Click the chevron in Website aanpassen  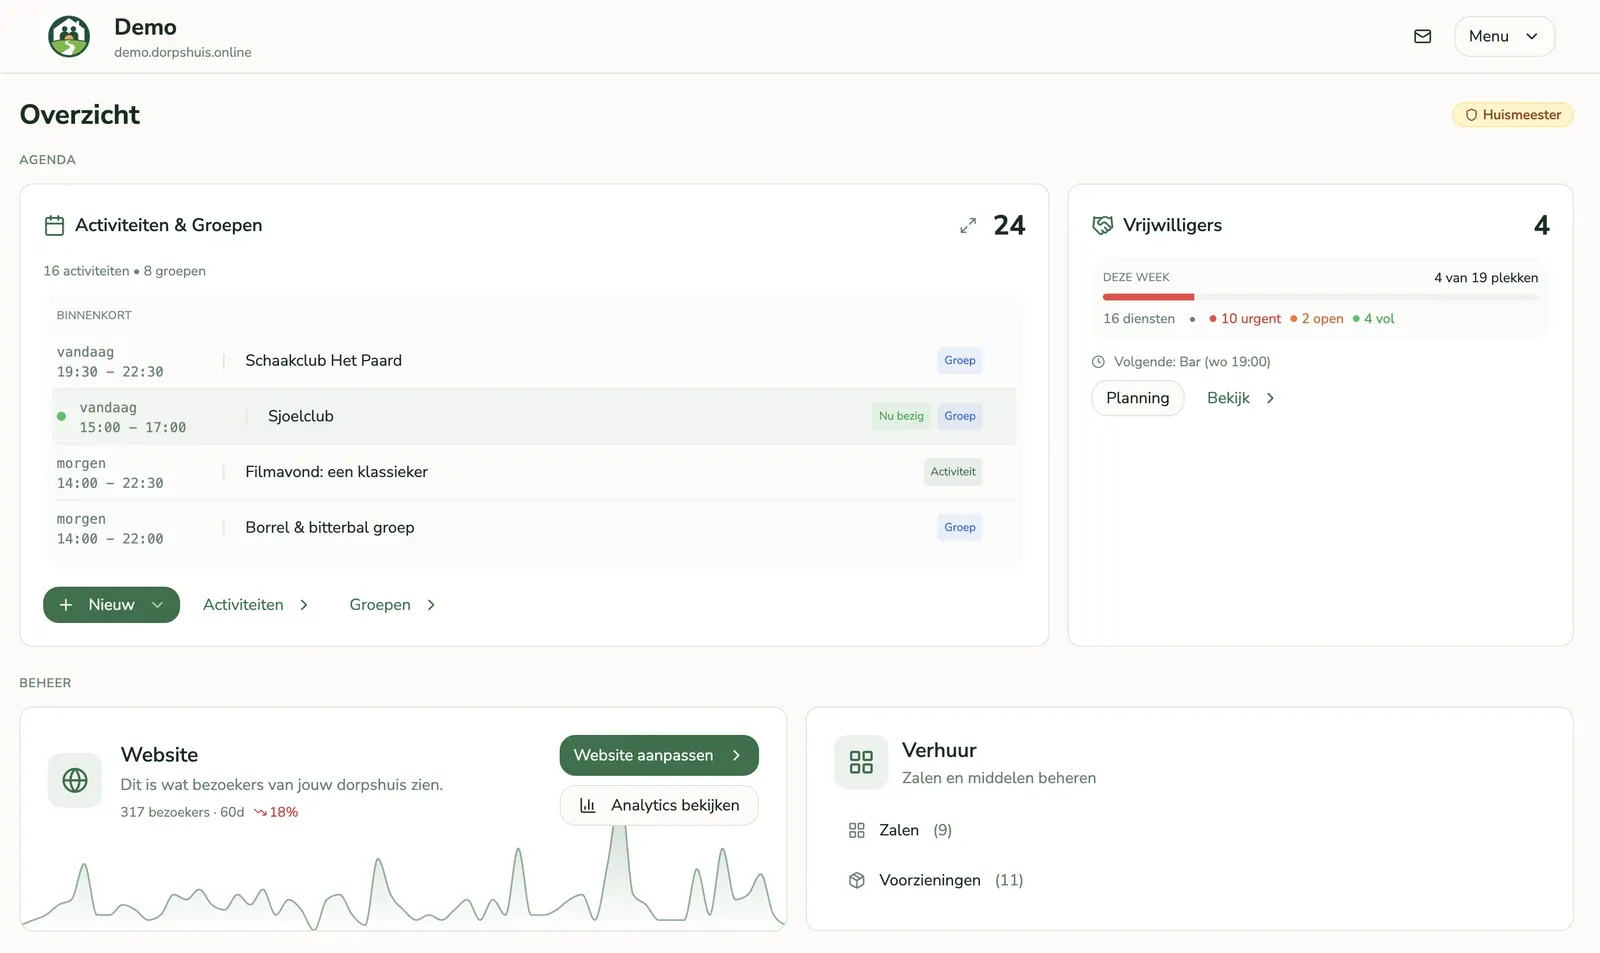pos(736,756)
